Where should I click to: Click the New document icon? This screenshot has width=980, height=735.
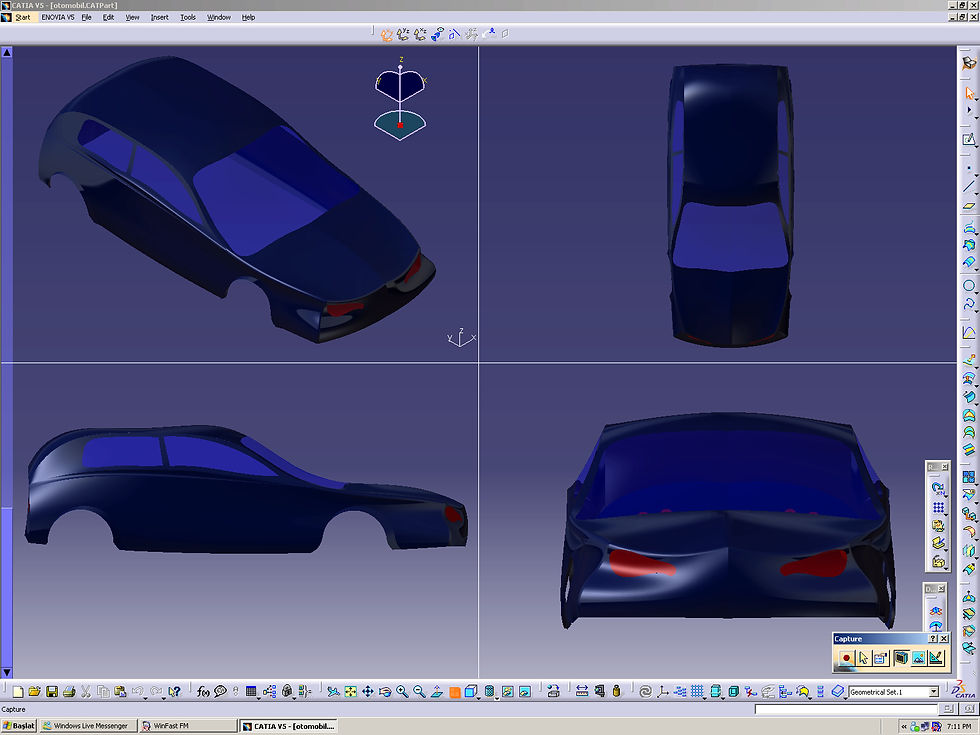tap(18, 691)
